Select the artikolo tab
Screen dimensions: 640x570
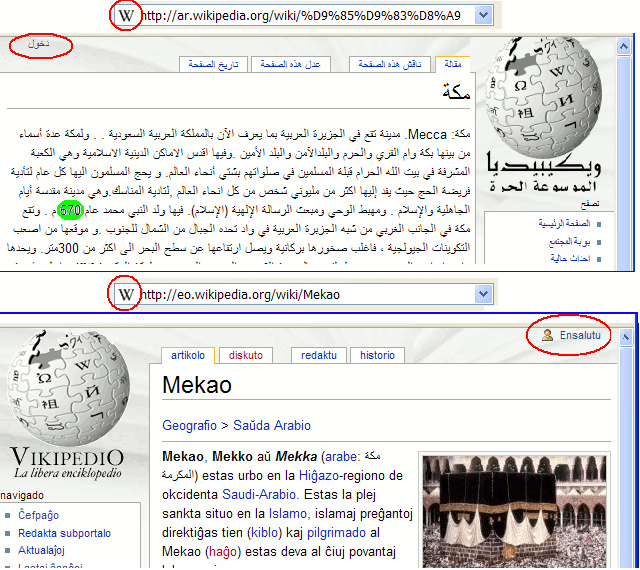coord(187,355)
